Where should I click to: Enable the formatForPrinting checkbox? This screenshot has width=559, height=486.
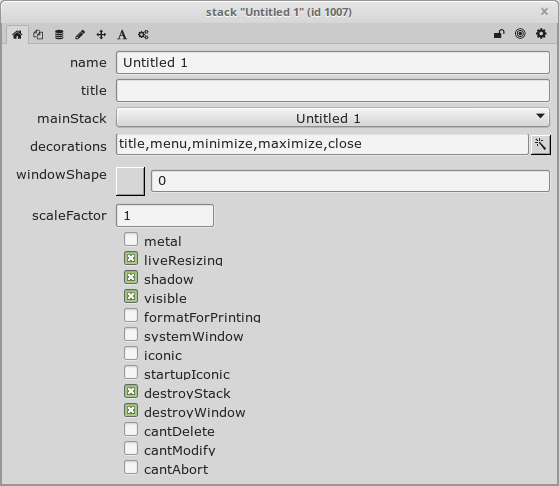click(131, 315)
